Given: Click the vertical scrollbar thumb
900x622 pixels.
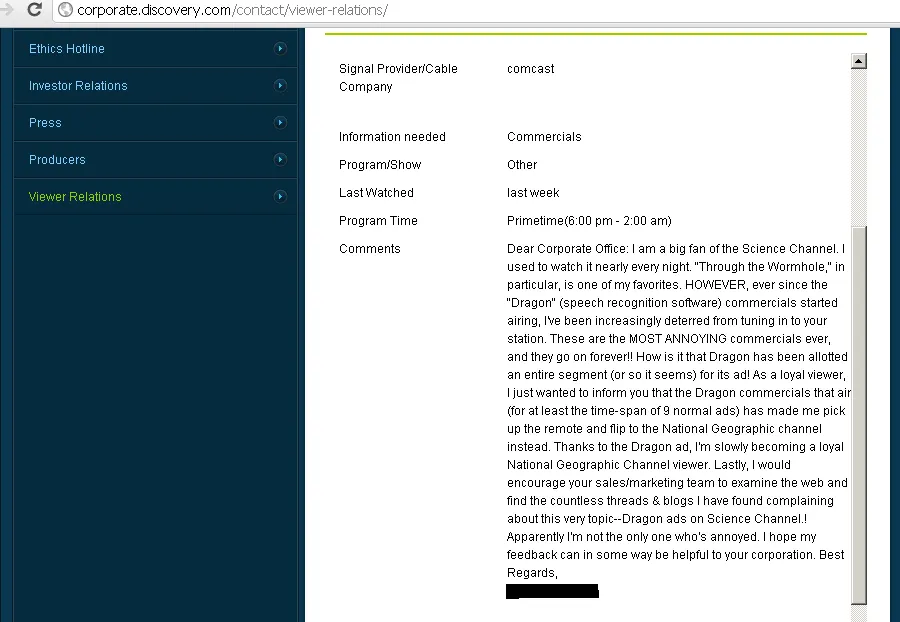Looking at the screenshot, I should pyautogui.click(x=859, y=414).
